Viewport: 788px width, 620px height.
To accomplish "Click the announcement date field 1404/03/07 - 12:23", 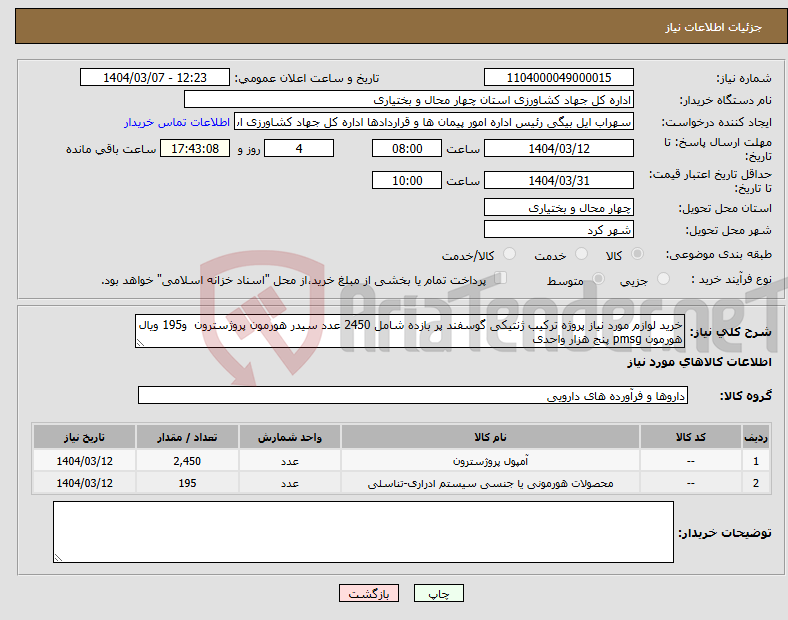I will pos(155,77).
